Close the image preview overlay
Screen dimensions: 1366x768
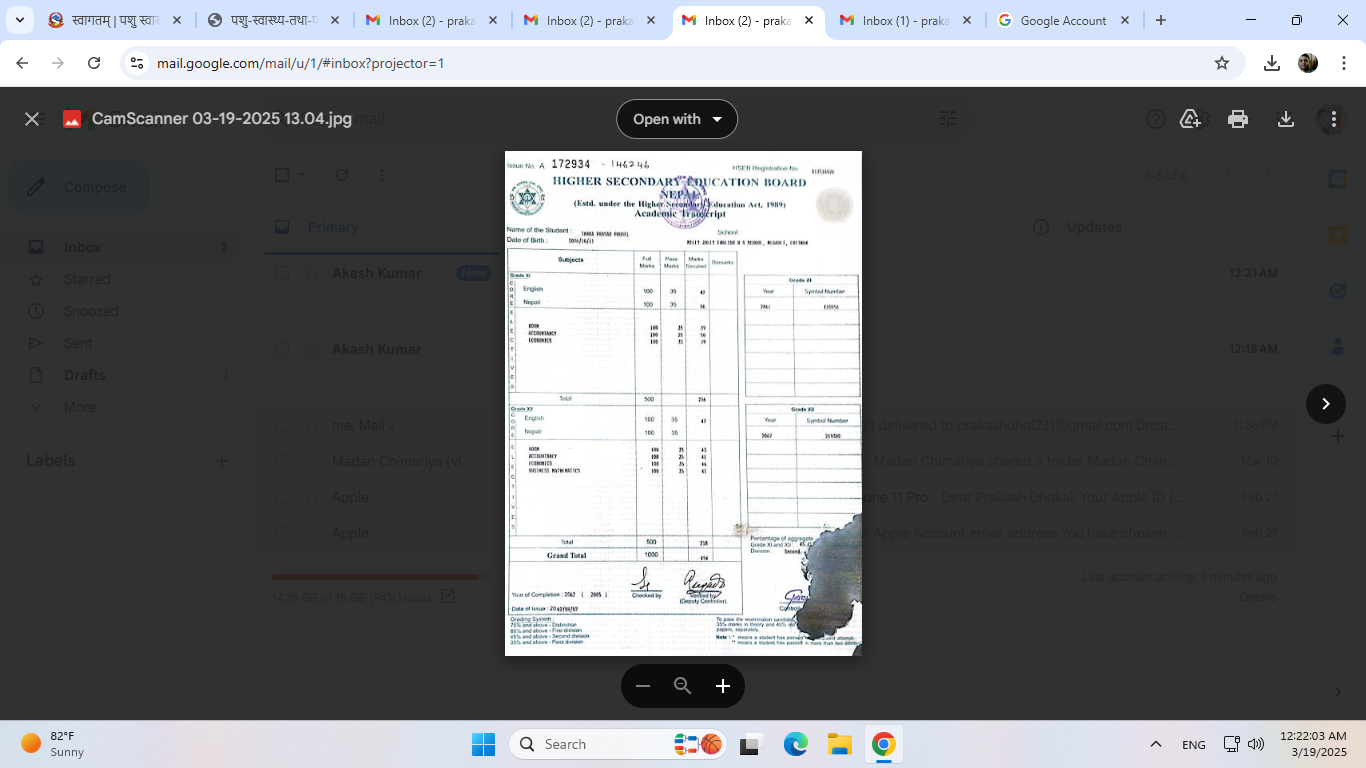pos(32,119)
